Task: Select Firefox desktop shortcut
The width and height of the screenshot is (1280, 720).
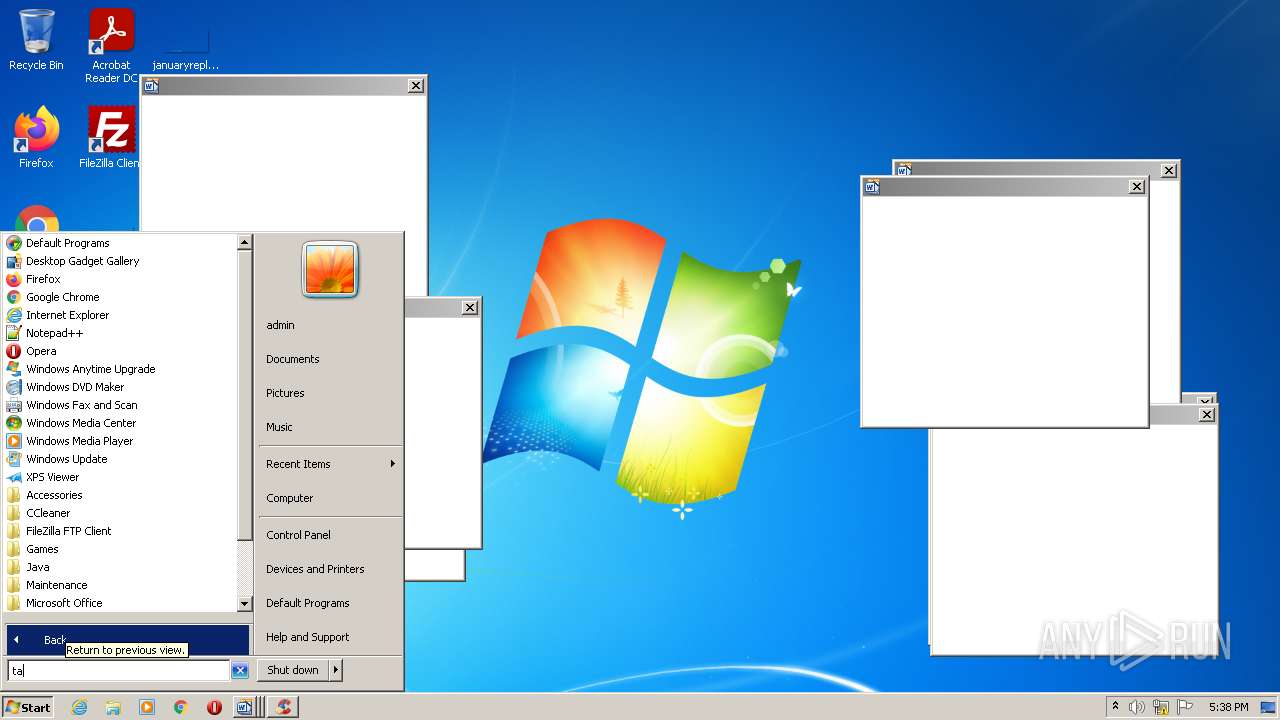Action: pyautogui.click(x=36, y=138)
